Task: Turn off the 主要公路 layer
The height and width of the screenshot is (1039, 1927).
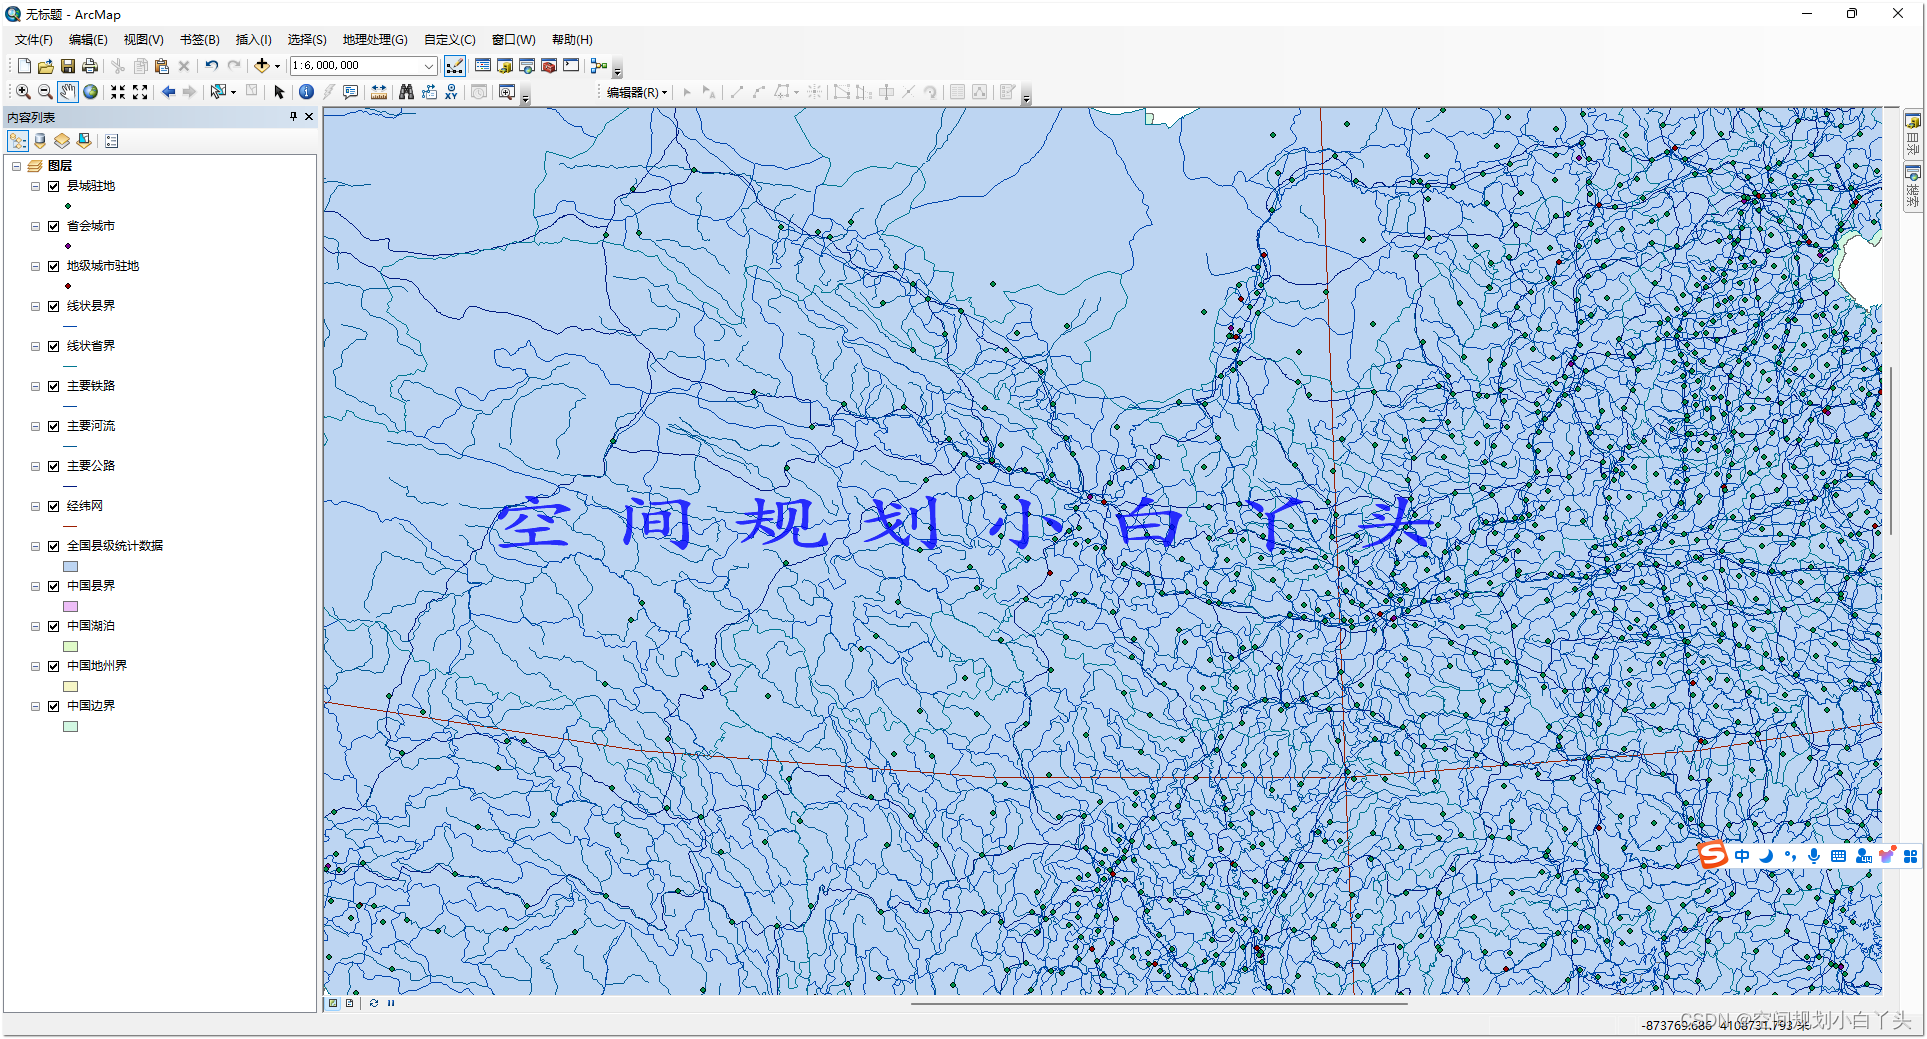Action: [x=54, y=466]
